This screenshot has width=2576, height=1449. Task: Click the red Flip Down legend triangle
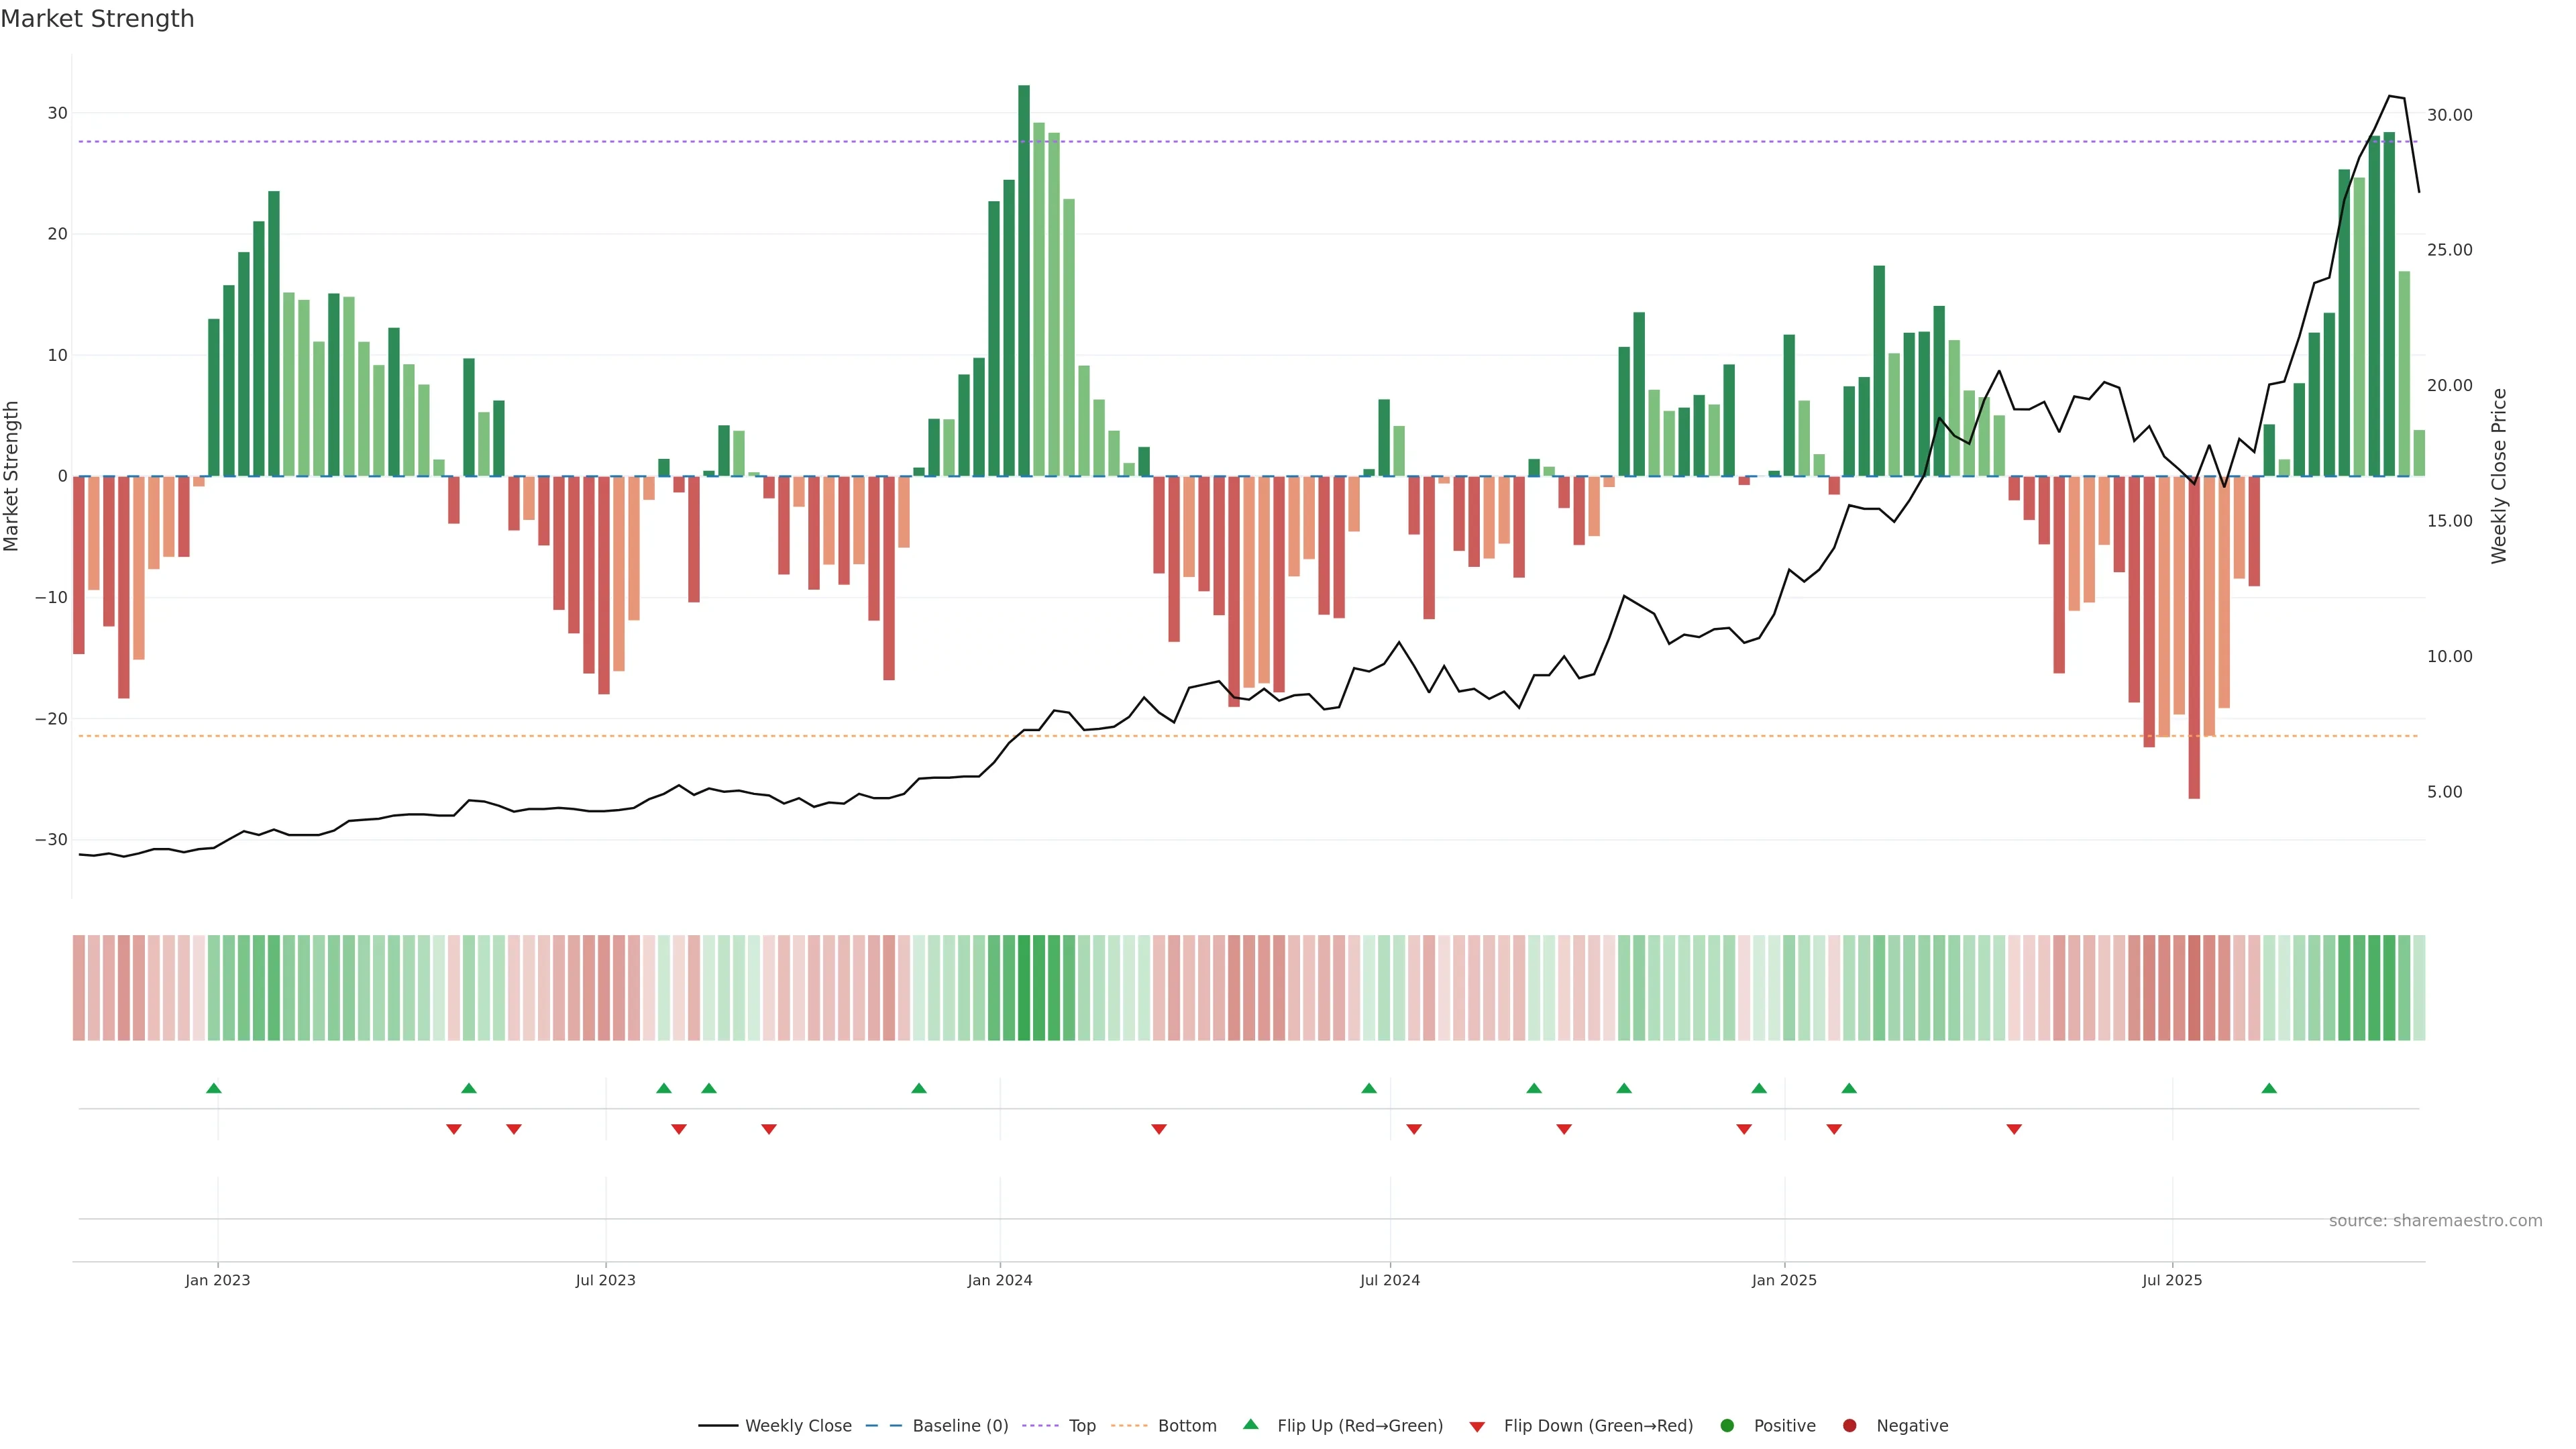(x=1477, y=1427)
